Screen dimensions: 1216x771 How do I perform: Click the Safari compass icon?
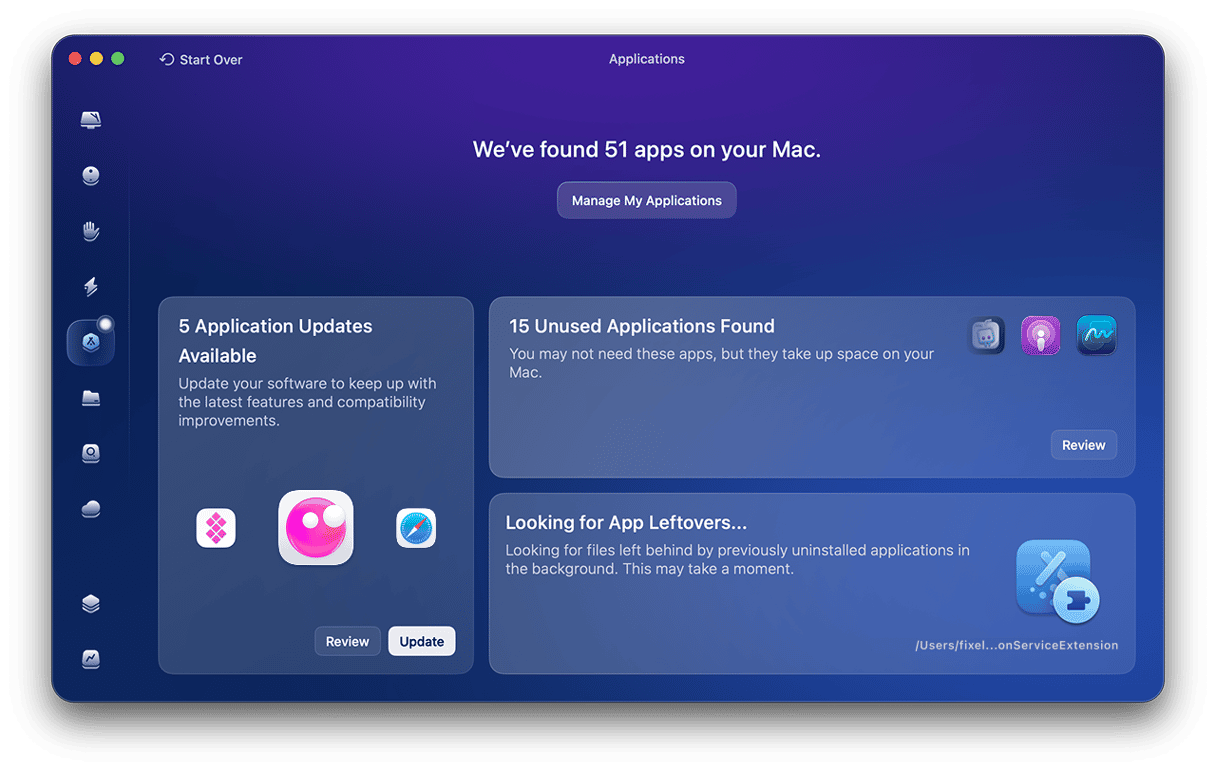tap(416, 528)
